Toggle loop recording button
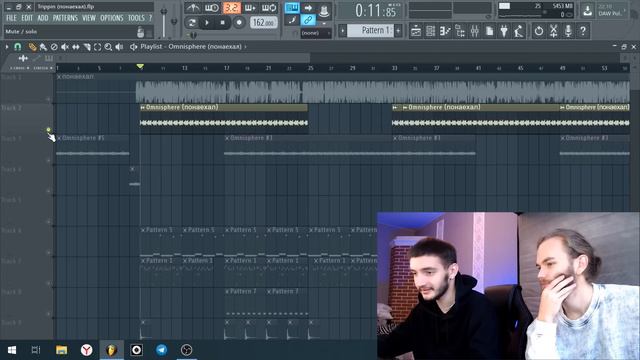The image size is (640, 360). (x=269, y=7)
